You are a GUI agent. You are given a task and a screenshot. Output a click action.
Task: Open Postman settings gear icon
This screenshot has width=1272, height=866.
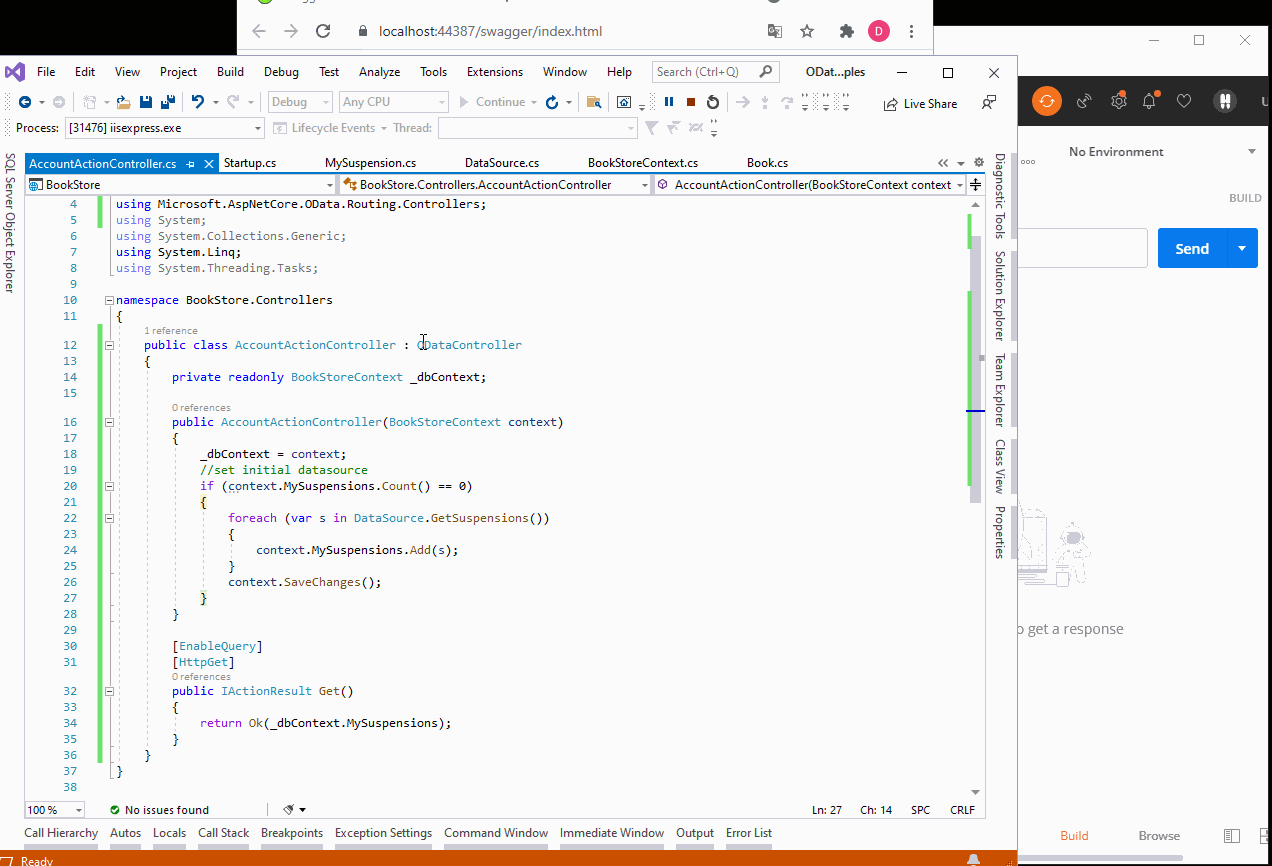click(x=1118, y=101)
